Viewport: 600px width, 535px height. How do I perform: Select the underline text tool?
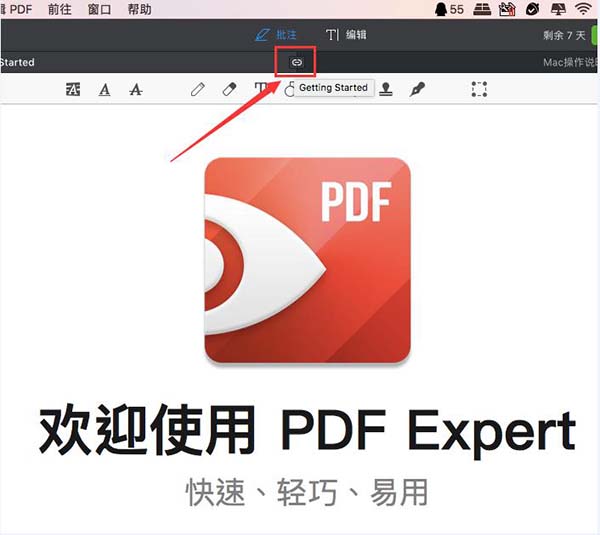click(x=104, y=90)
